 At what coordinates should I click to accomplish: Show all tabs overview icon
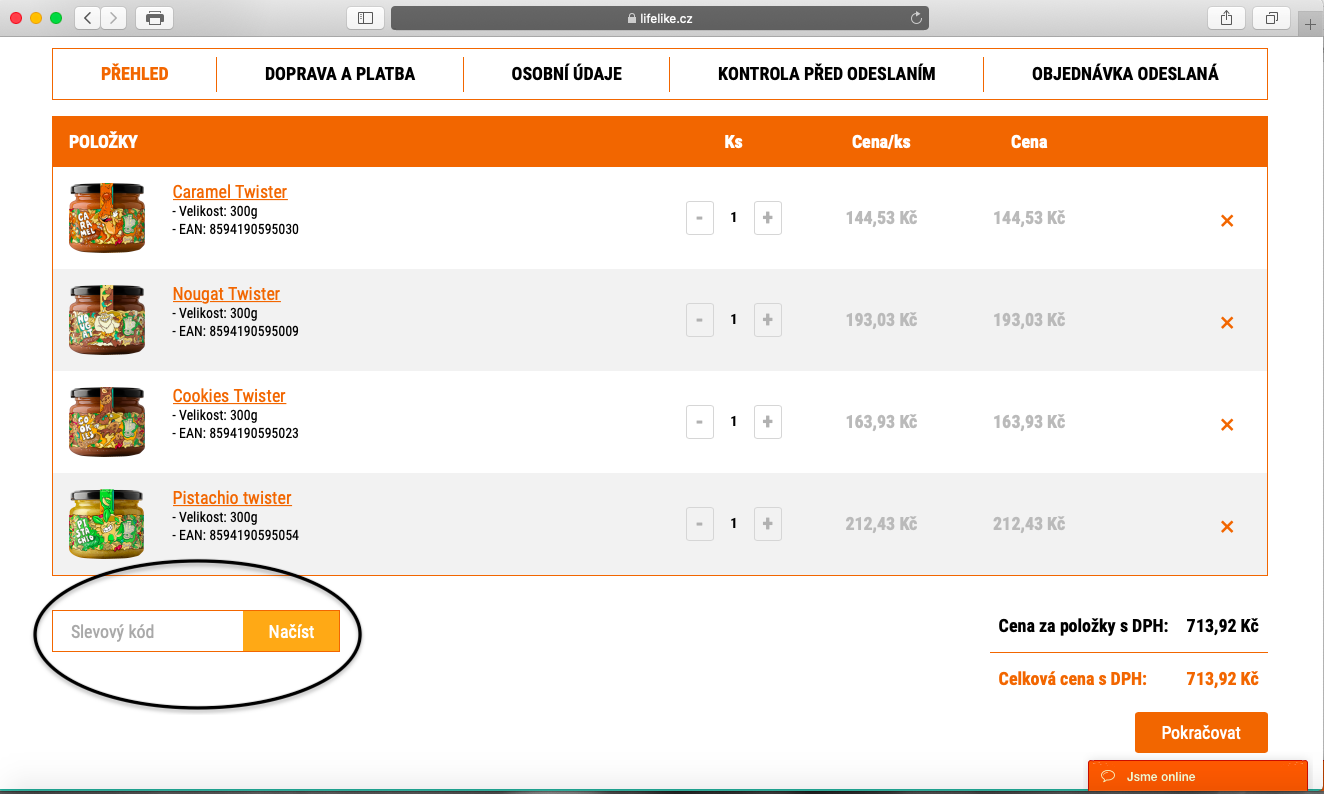[1272, 18]
